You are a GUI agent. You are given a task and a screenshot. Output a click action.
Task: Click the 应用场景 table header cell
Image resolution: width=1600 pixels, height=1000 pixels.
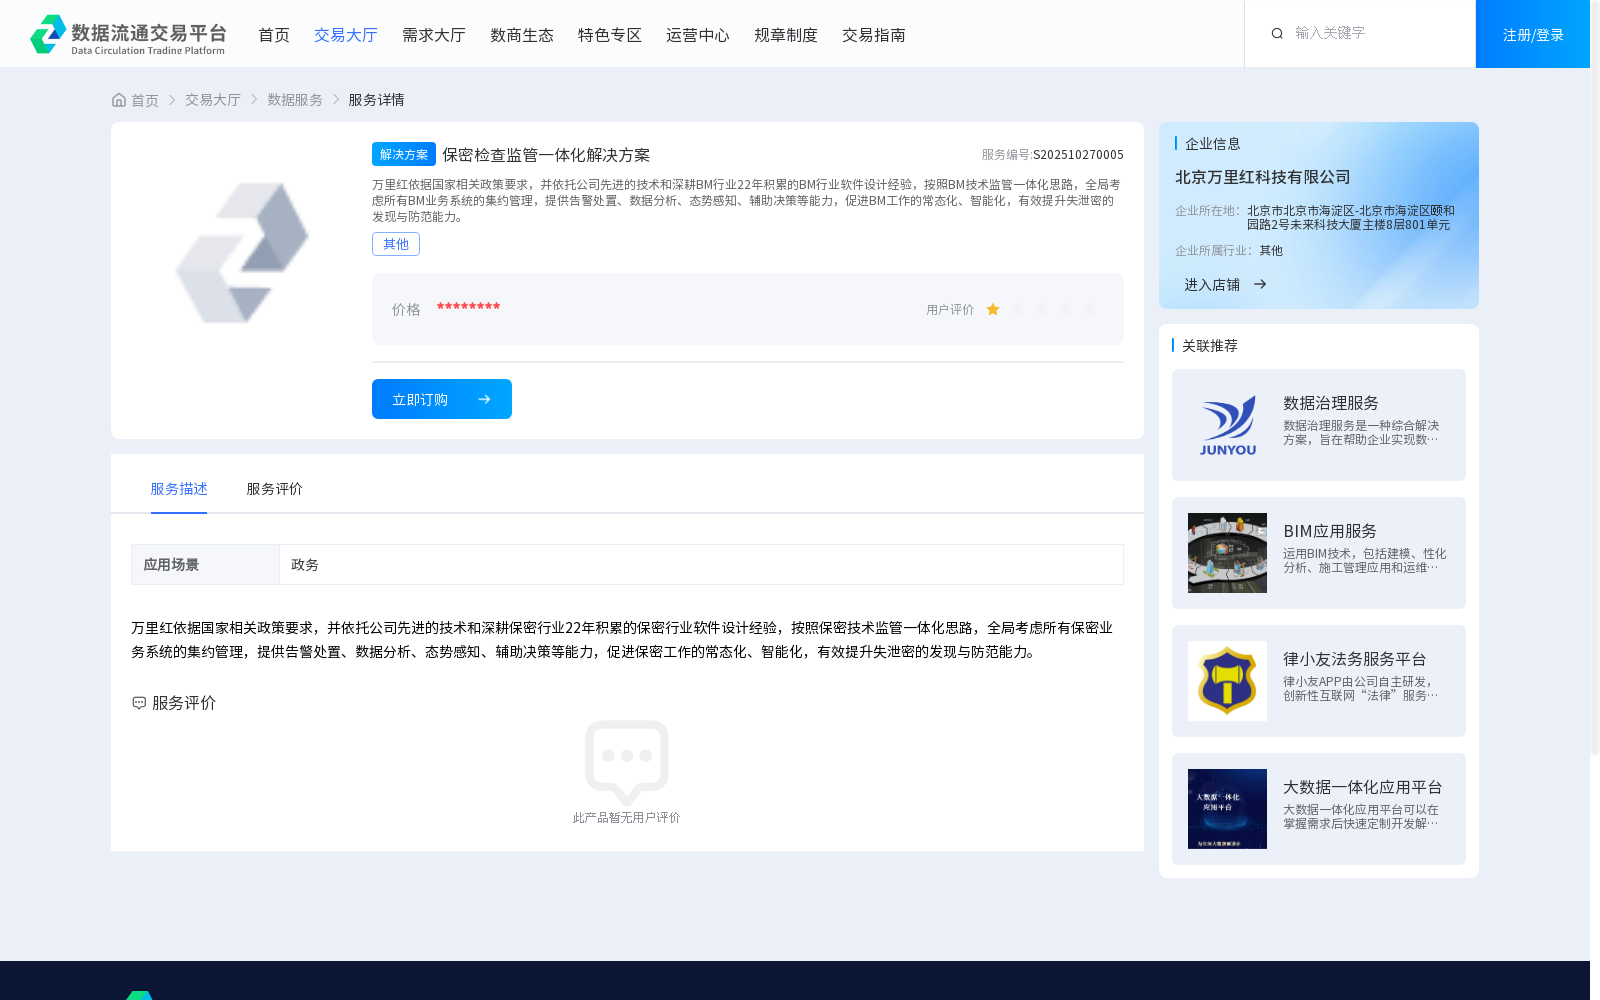tap(205, 565)
